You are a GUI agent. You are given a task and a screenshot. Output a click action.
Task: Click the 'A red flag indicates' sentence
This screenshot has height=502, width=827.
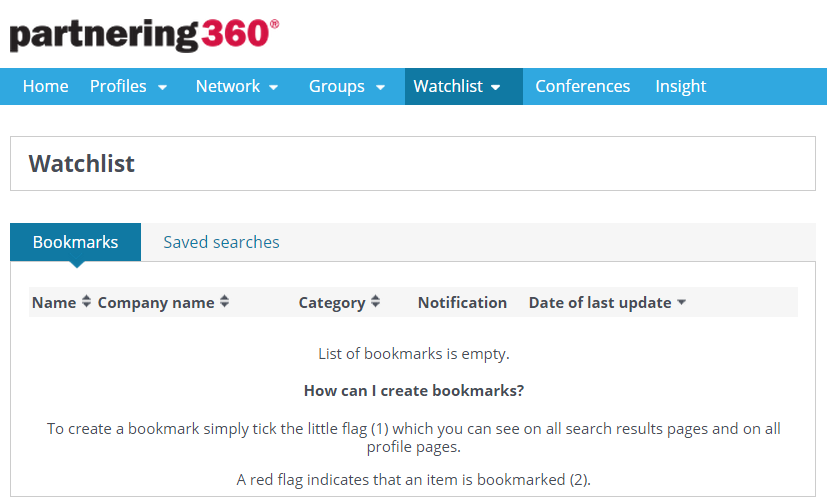414,480
